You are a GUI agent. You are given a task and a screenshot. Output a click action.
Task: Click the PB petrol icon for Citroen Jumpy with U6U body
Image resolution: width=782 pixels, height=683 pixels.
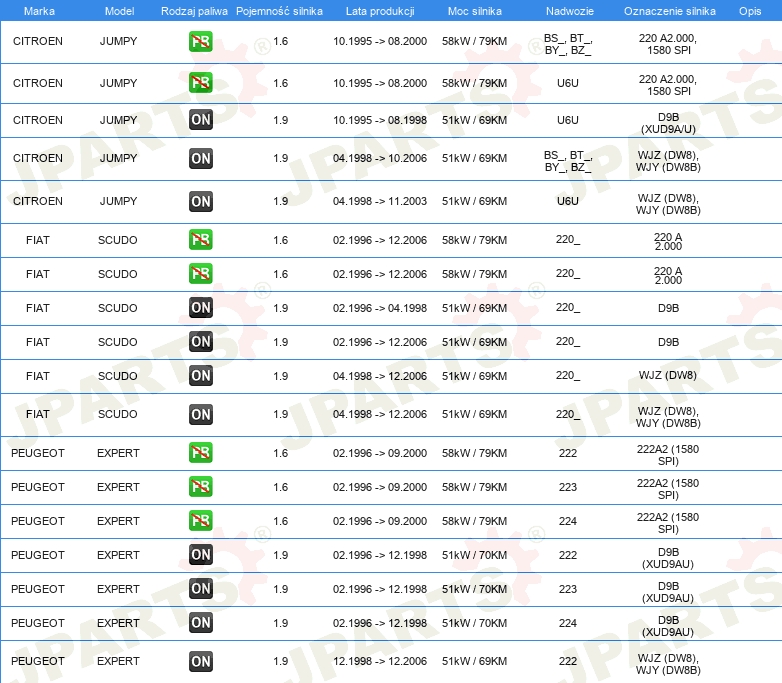tap(201, 83)
